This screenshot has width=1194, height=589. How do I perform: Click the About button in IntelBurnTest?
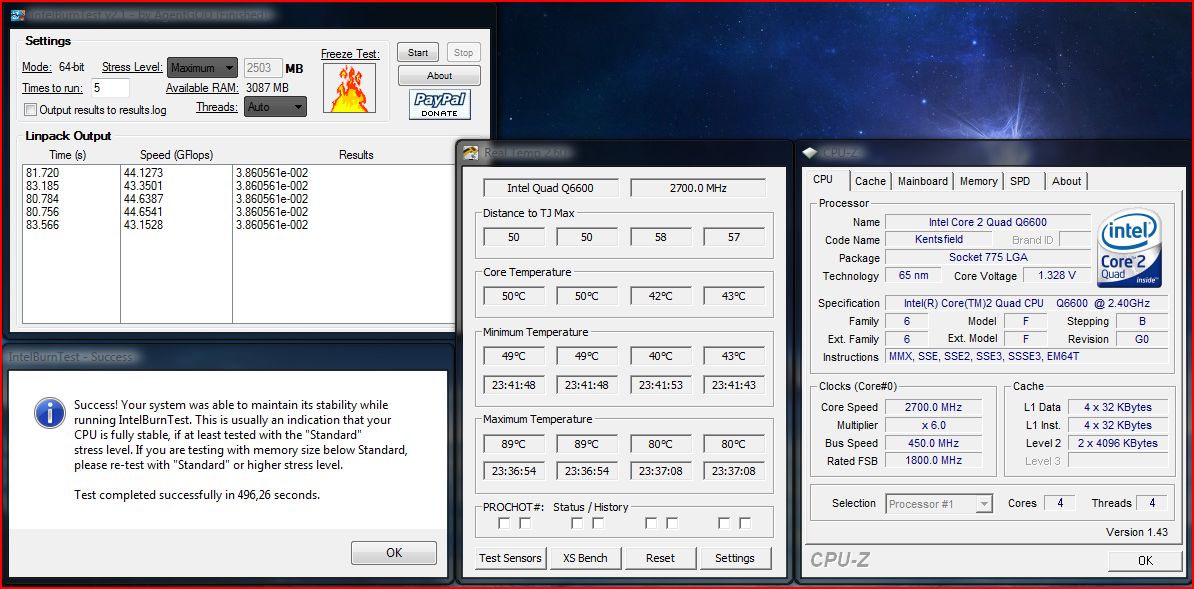tap(439, 75)
